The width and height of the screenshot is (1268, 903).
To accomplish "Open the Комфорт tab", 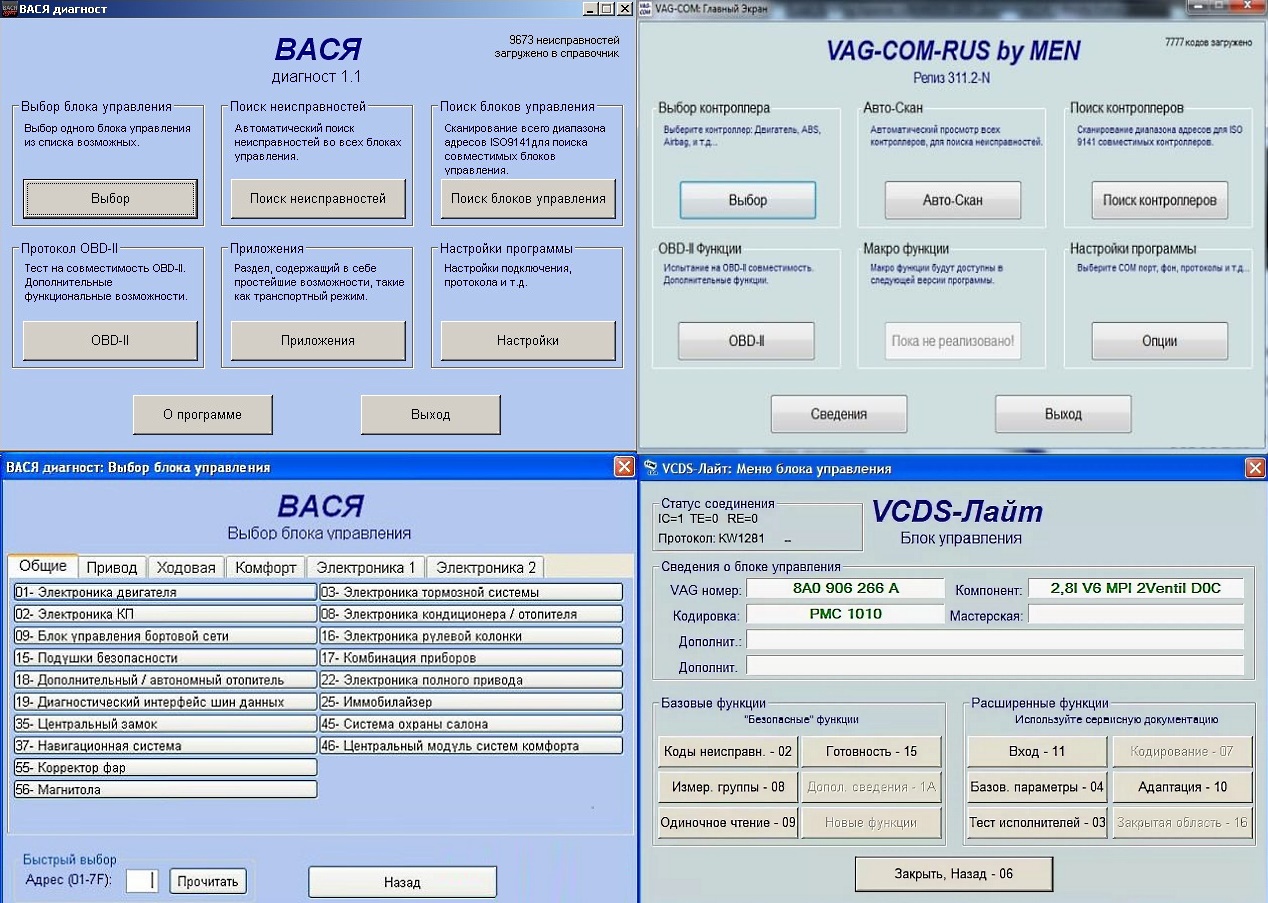I will (x=266, y=567).
